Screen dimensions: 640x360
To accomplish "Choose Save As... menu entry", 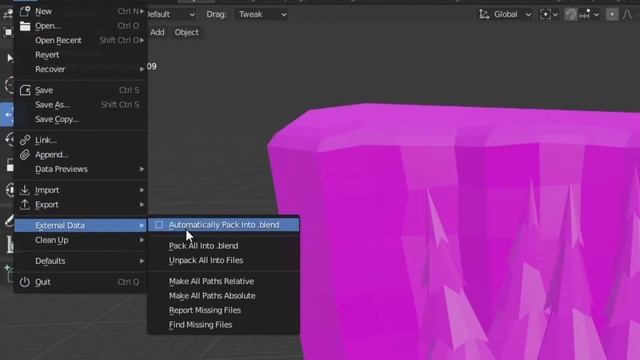I will pos(81,105).
